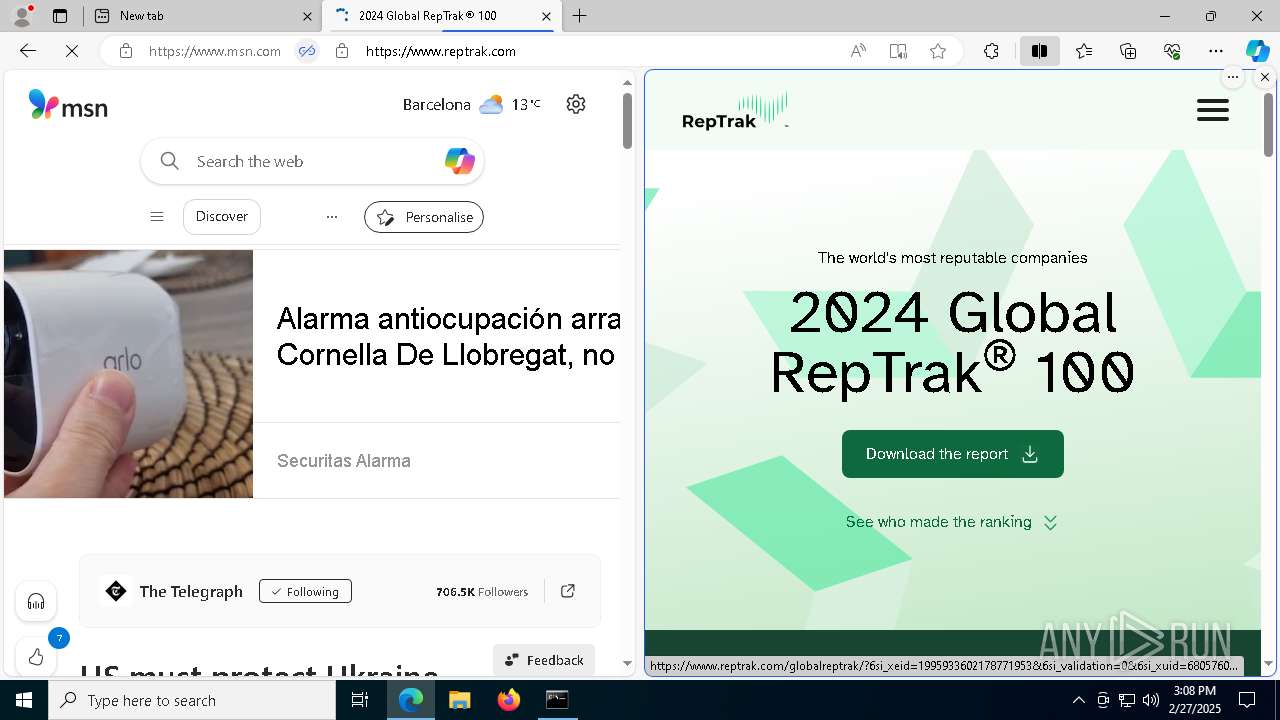Open MSN page settings gear

click(576, 104)
